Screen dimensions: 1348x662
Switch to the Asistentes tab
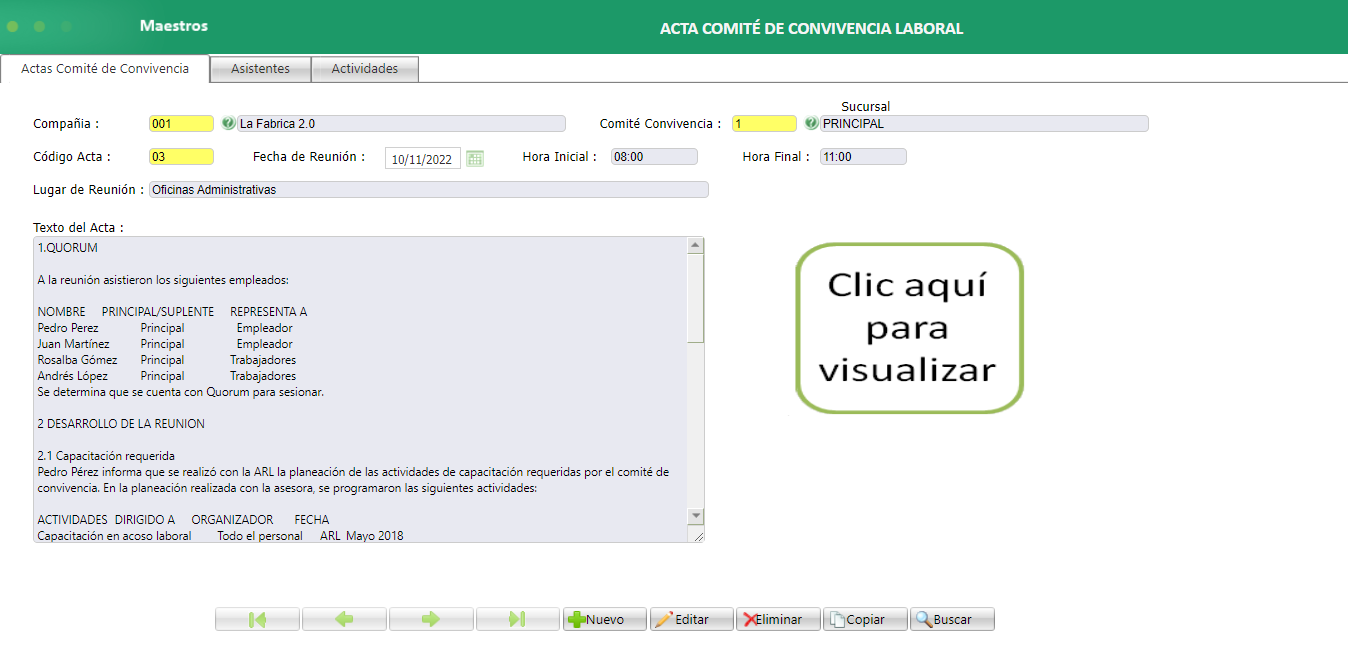pyautogui.click(x=260, y=69)
